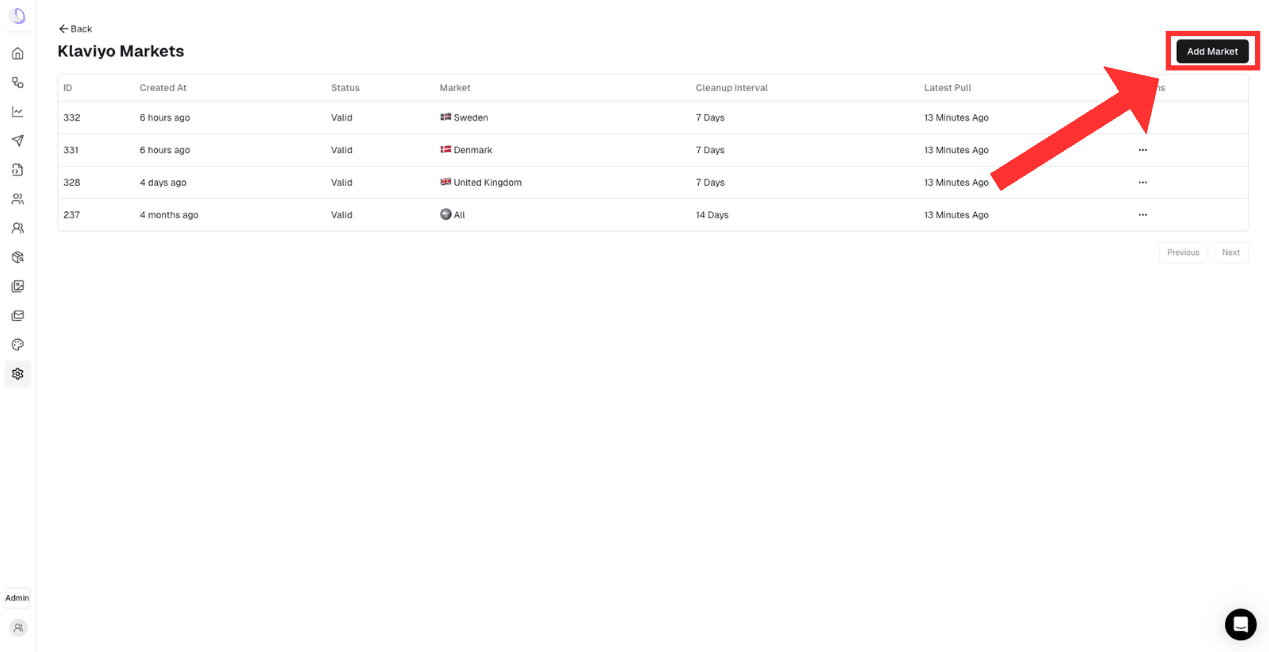Viewport: 1269px width, 652px height.
Task: Open the actions menu for United Kingdom row
Action: [1142, 182]
